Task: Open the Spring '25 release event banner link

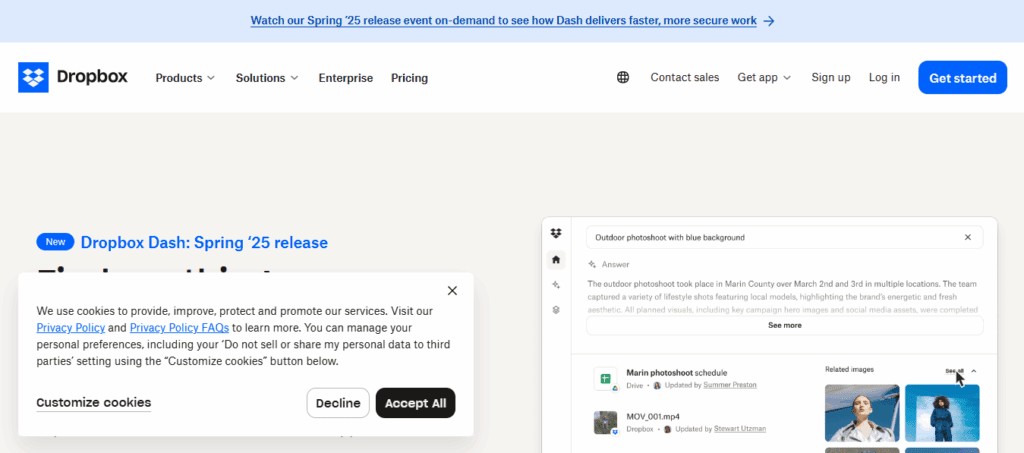Action: (x=504, y=21)
